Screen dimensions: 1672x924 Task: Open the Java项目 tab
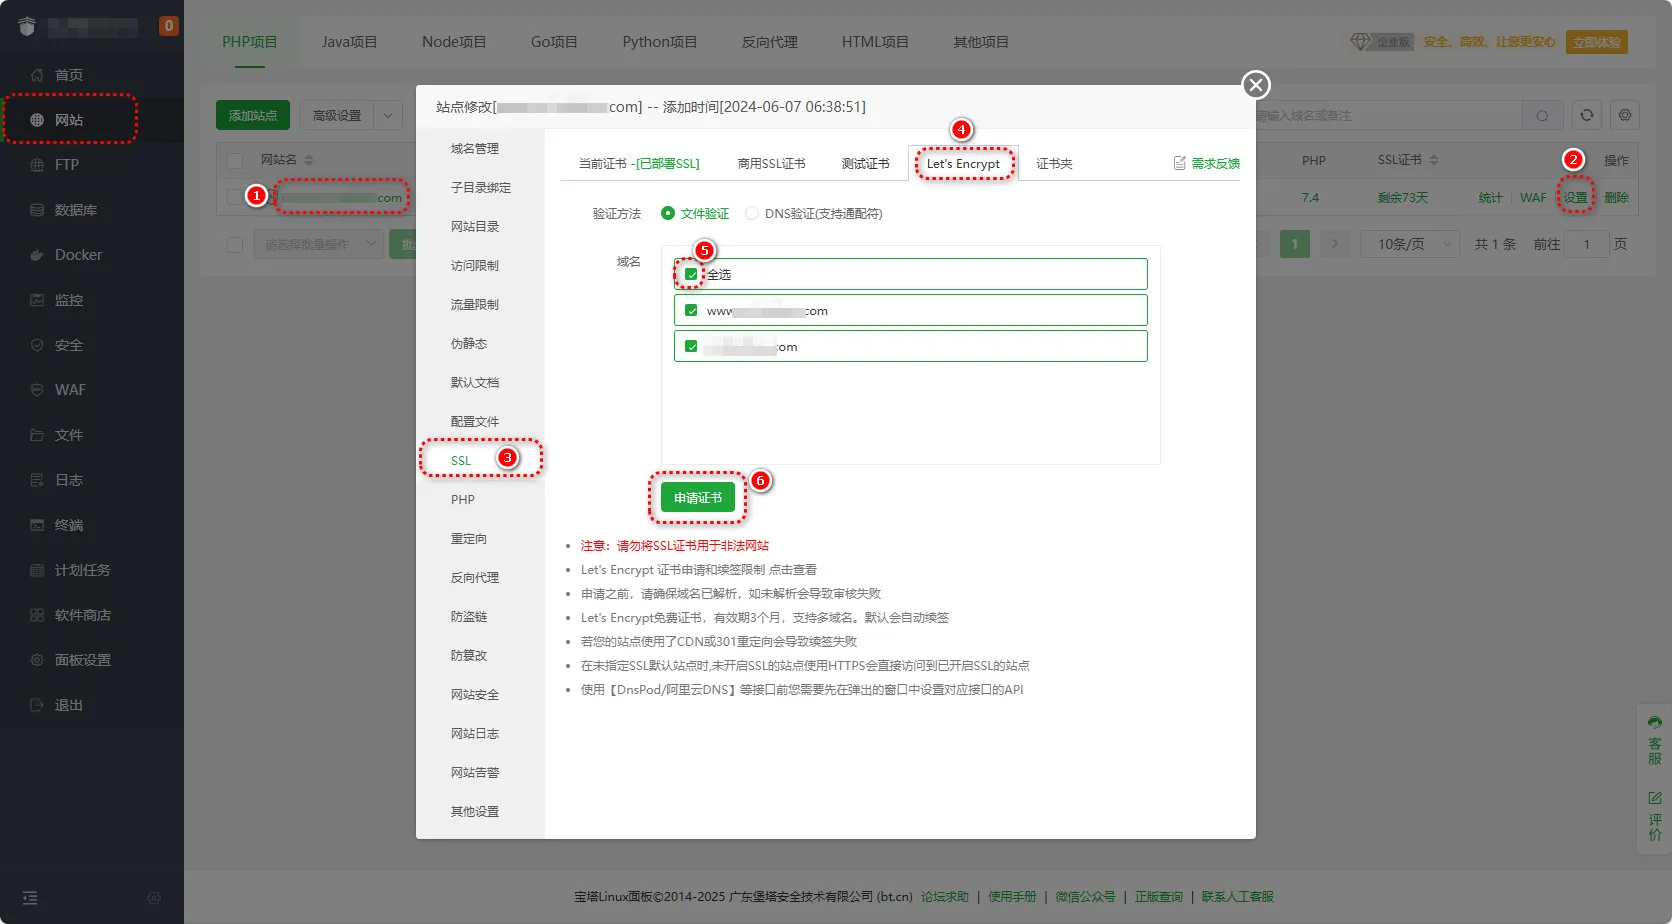coord(349,42)
